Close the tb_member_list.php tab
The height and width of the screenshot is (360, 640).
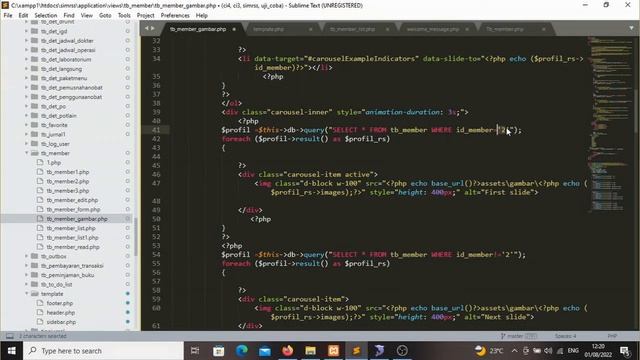(x=387, y=29)
